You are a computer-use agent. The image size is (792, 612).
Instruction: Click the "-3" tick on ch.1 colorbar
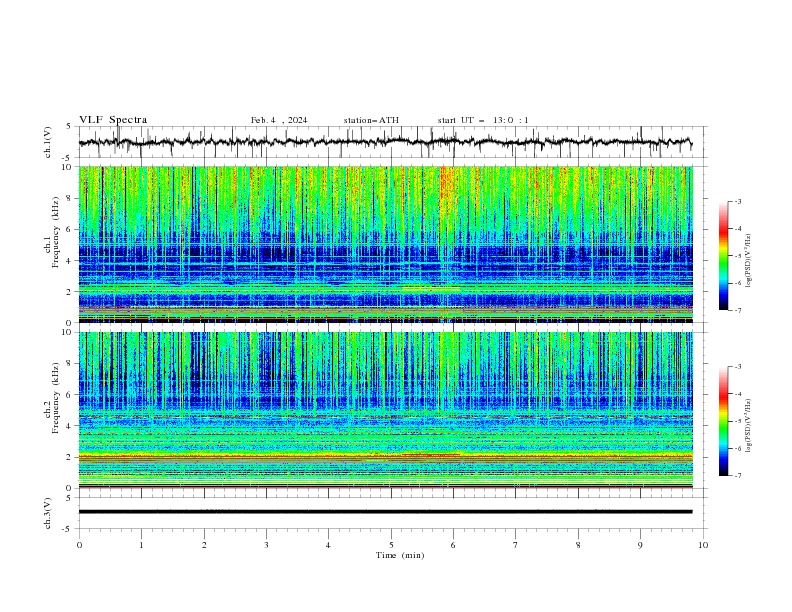point(738,201)
